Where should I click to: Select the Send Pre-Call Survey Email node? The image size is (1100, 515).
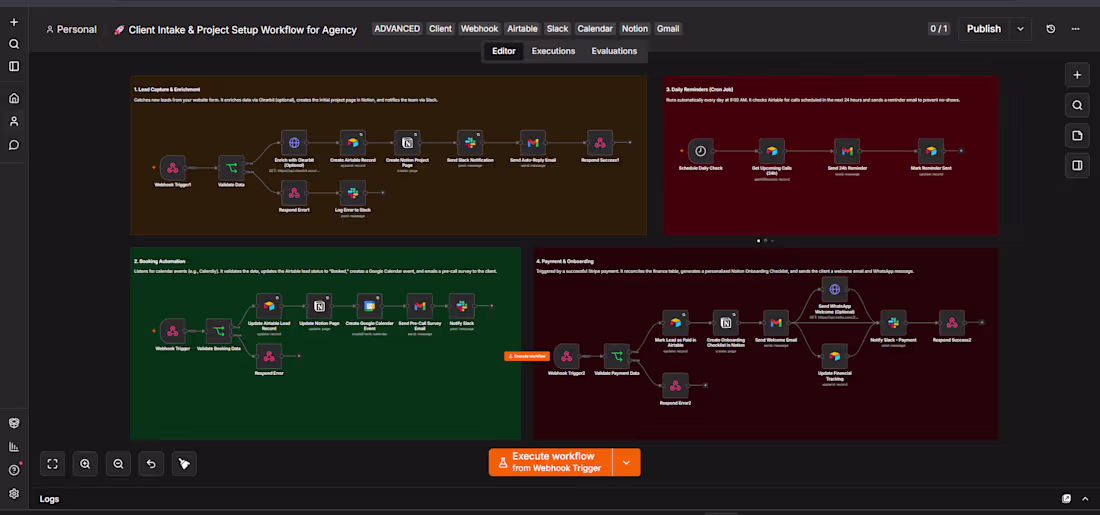[x=420, y=306]
